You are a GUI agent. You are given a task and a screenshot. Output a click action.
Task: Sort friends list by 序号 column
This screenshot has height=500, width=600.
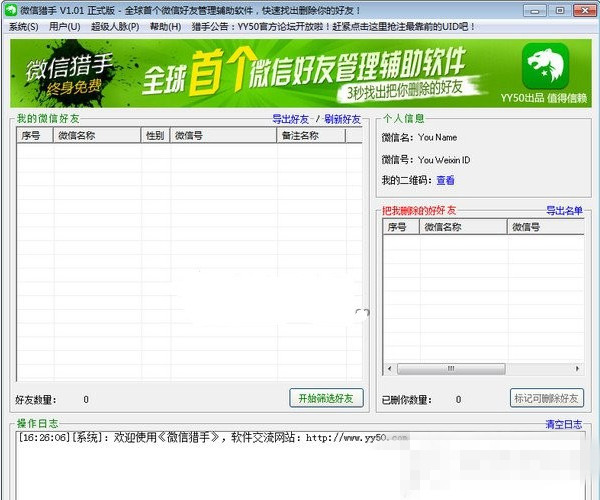coord(35,135)
